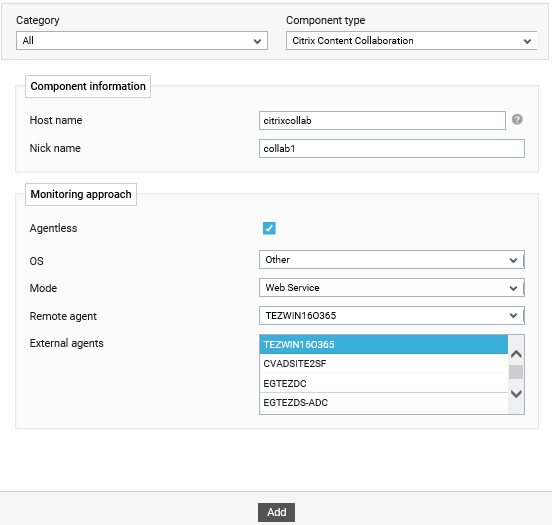The image size is (552, 525).
Task: Choose EGTEZDC from External agents list
Action: tap(384, 383)
